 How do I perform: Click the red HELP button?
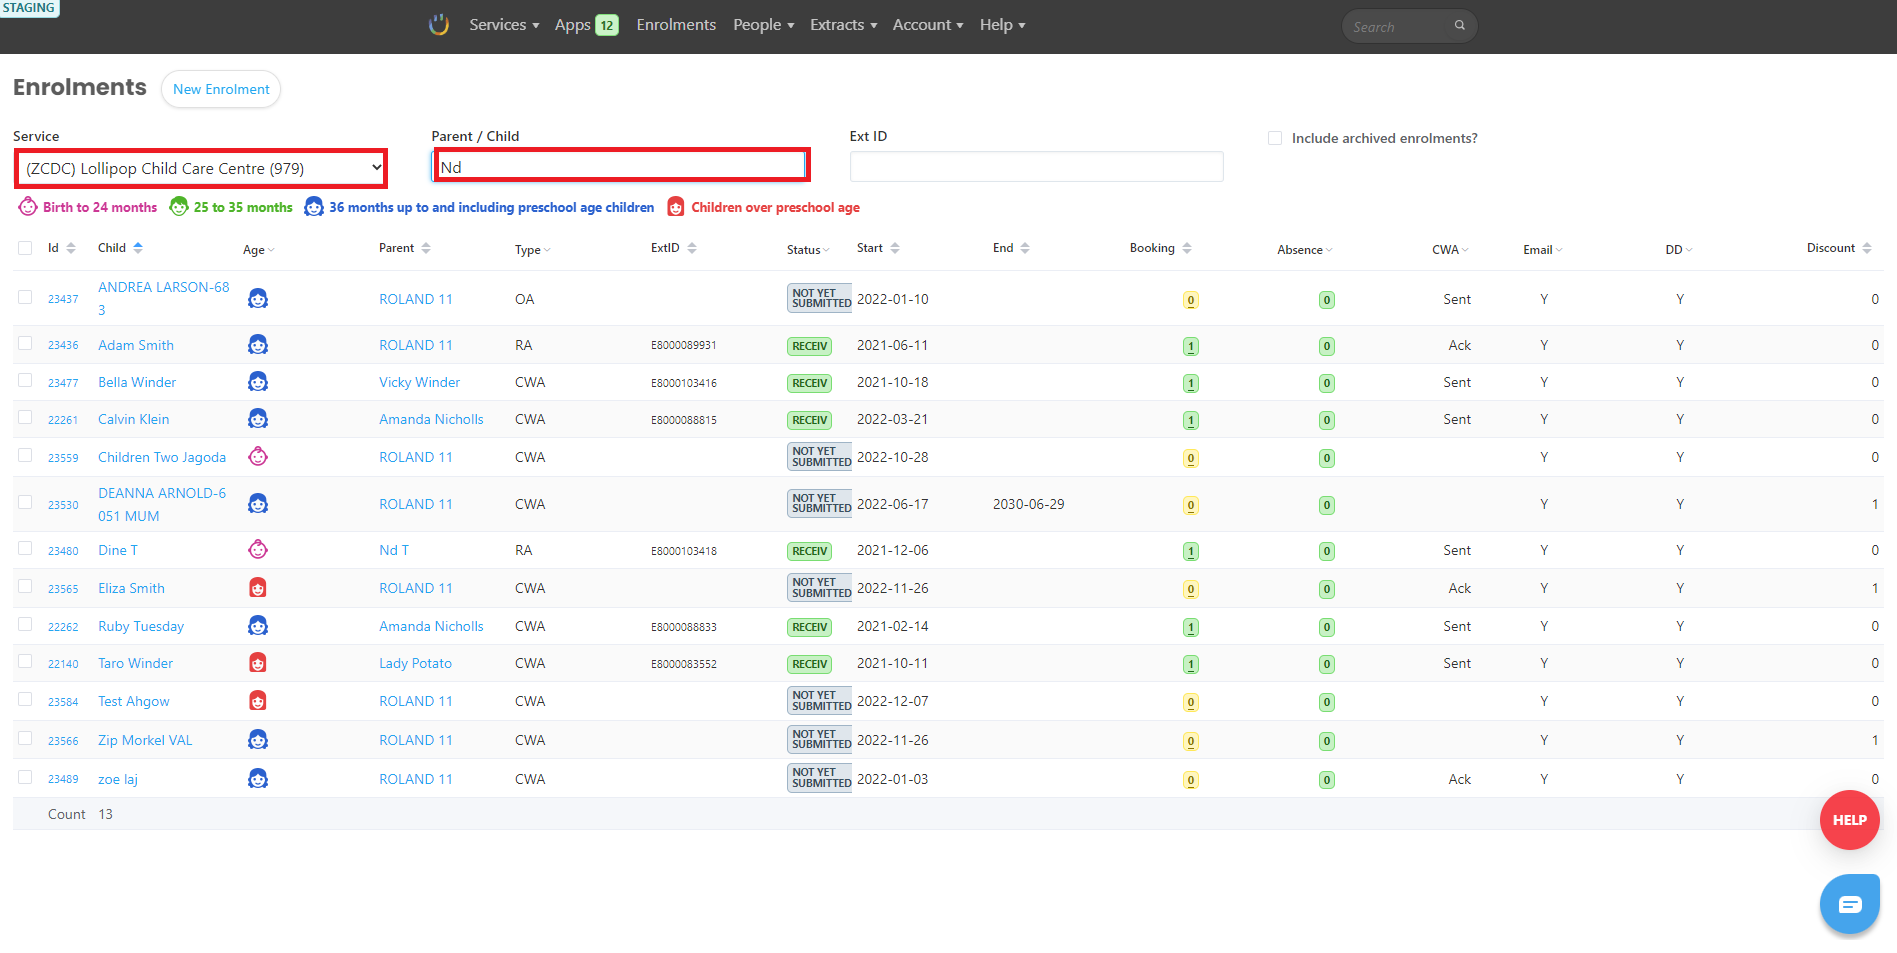[x=1849, y=820]
